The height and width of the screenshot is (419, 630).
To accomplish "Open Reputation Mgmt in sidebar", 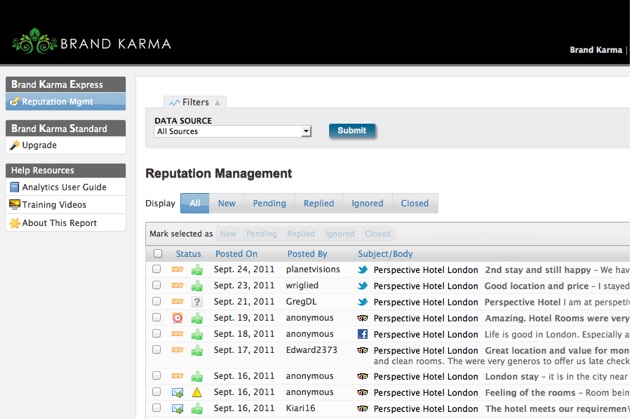I will point(65,102).
